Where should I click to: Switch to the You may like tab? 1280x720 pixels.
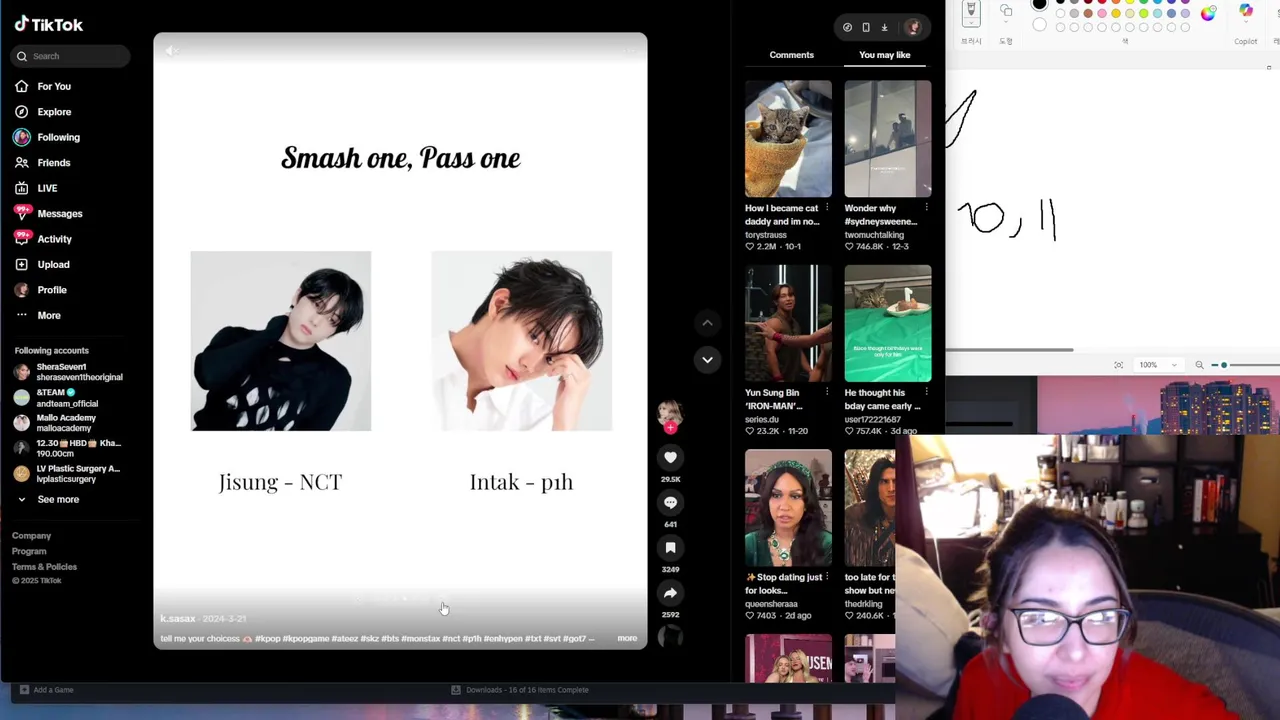[x=884, y=55]
